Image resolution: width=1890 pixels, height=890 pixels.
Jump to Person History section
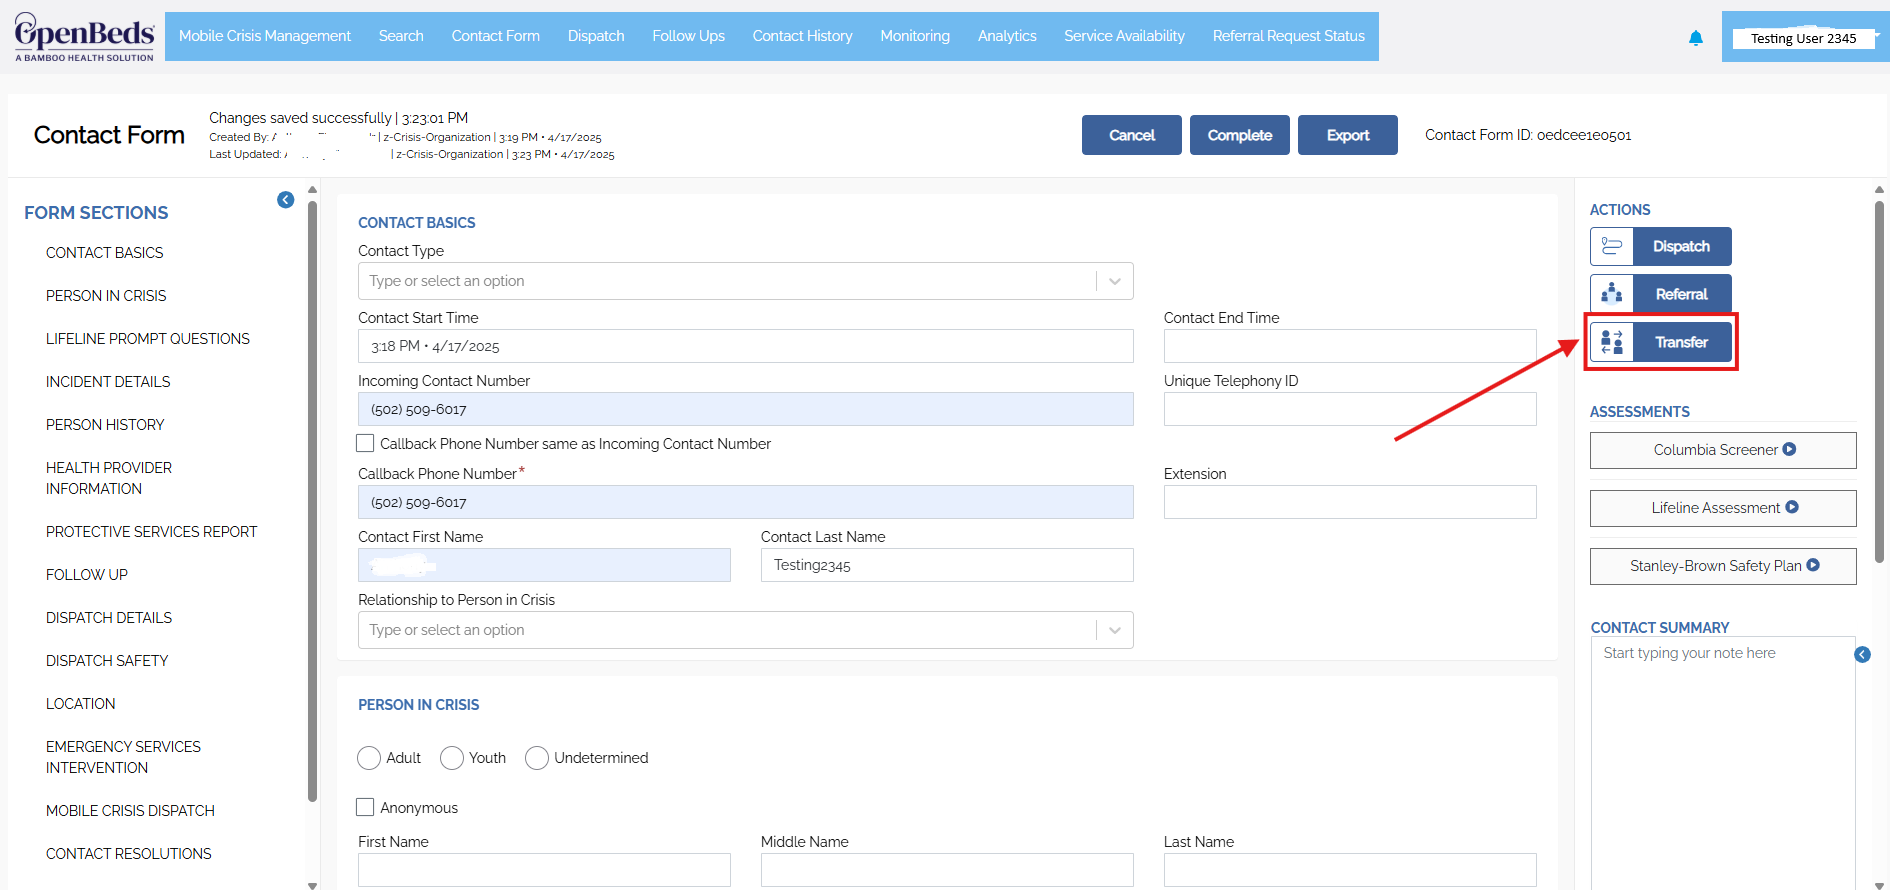pyautogui.click(x=105, y=425)
